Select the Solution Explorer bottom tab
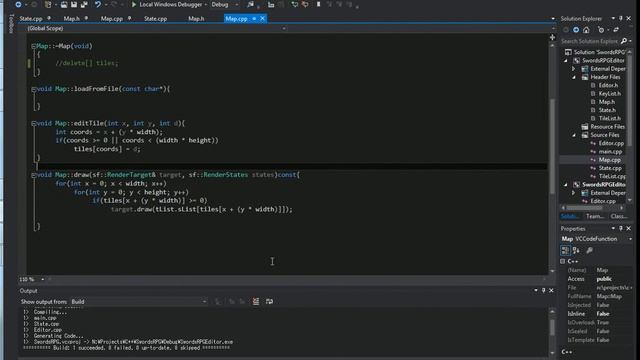The height and width of the screenshot is (360, 640). point(569,216)
